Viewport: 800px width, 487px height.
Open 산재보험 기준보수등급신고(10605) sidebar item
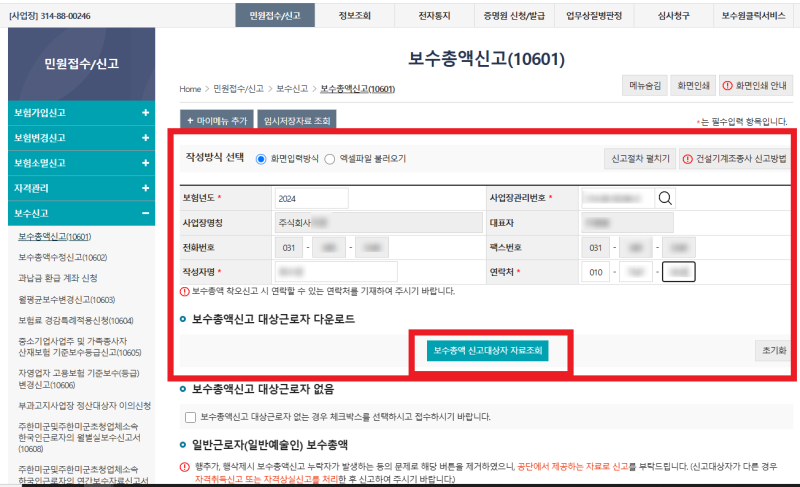(x=80, y=347)
